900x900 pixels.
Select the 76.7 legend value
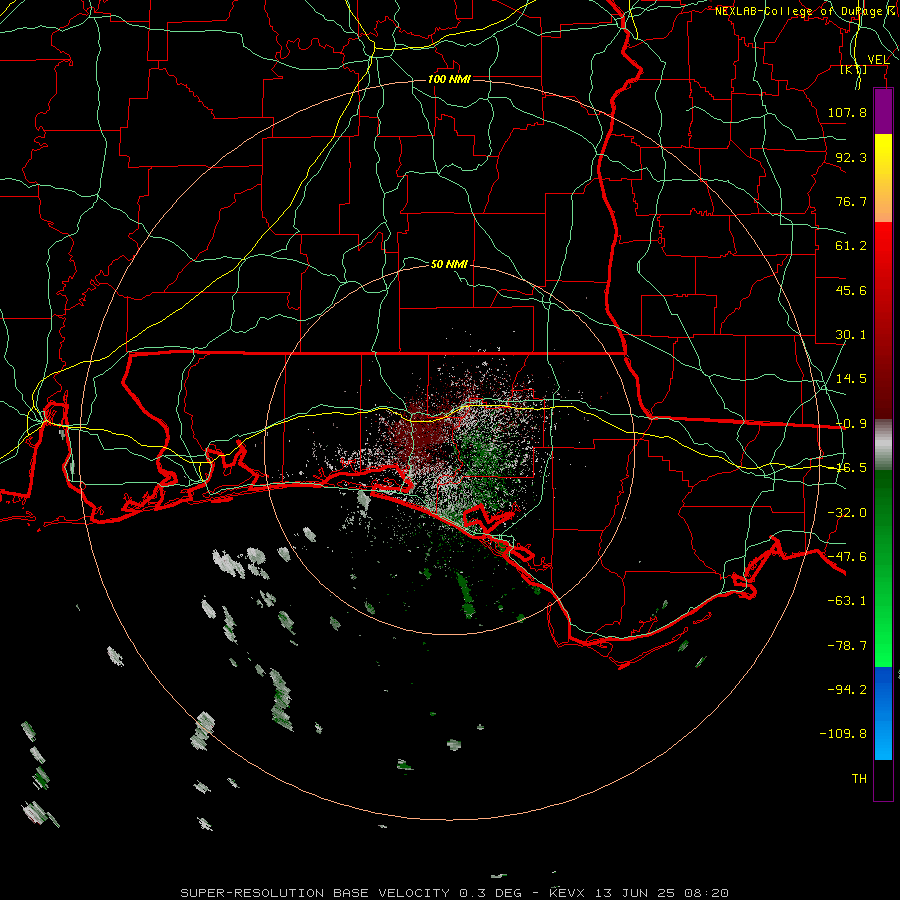click(851, 201)
